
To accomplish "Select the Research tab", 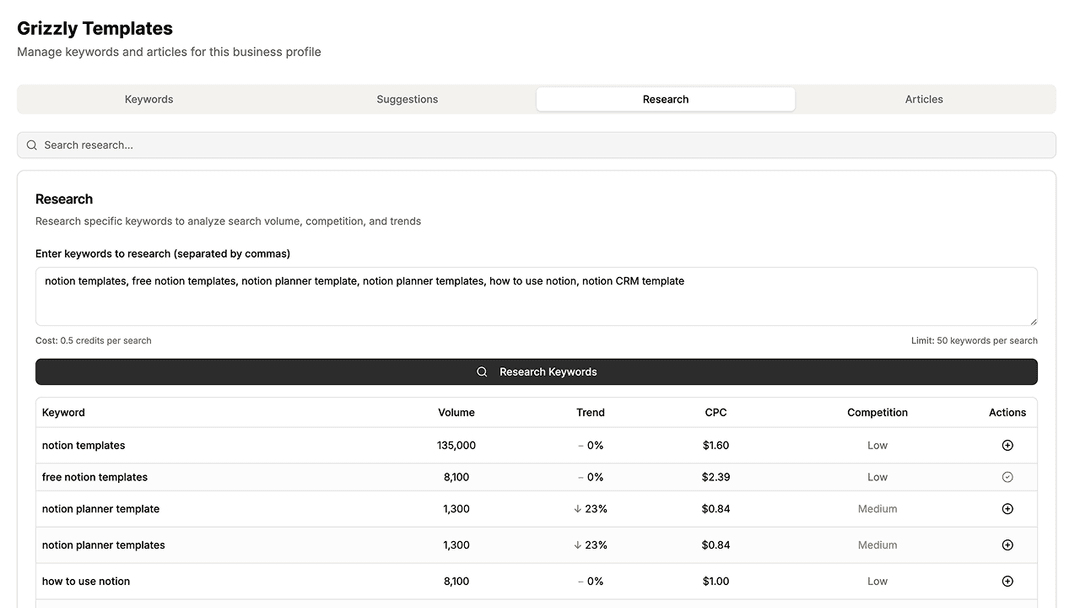I will tap(665, 99).
